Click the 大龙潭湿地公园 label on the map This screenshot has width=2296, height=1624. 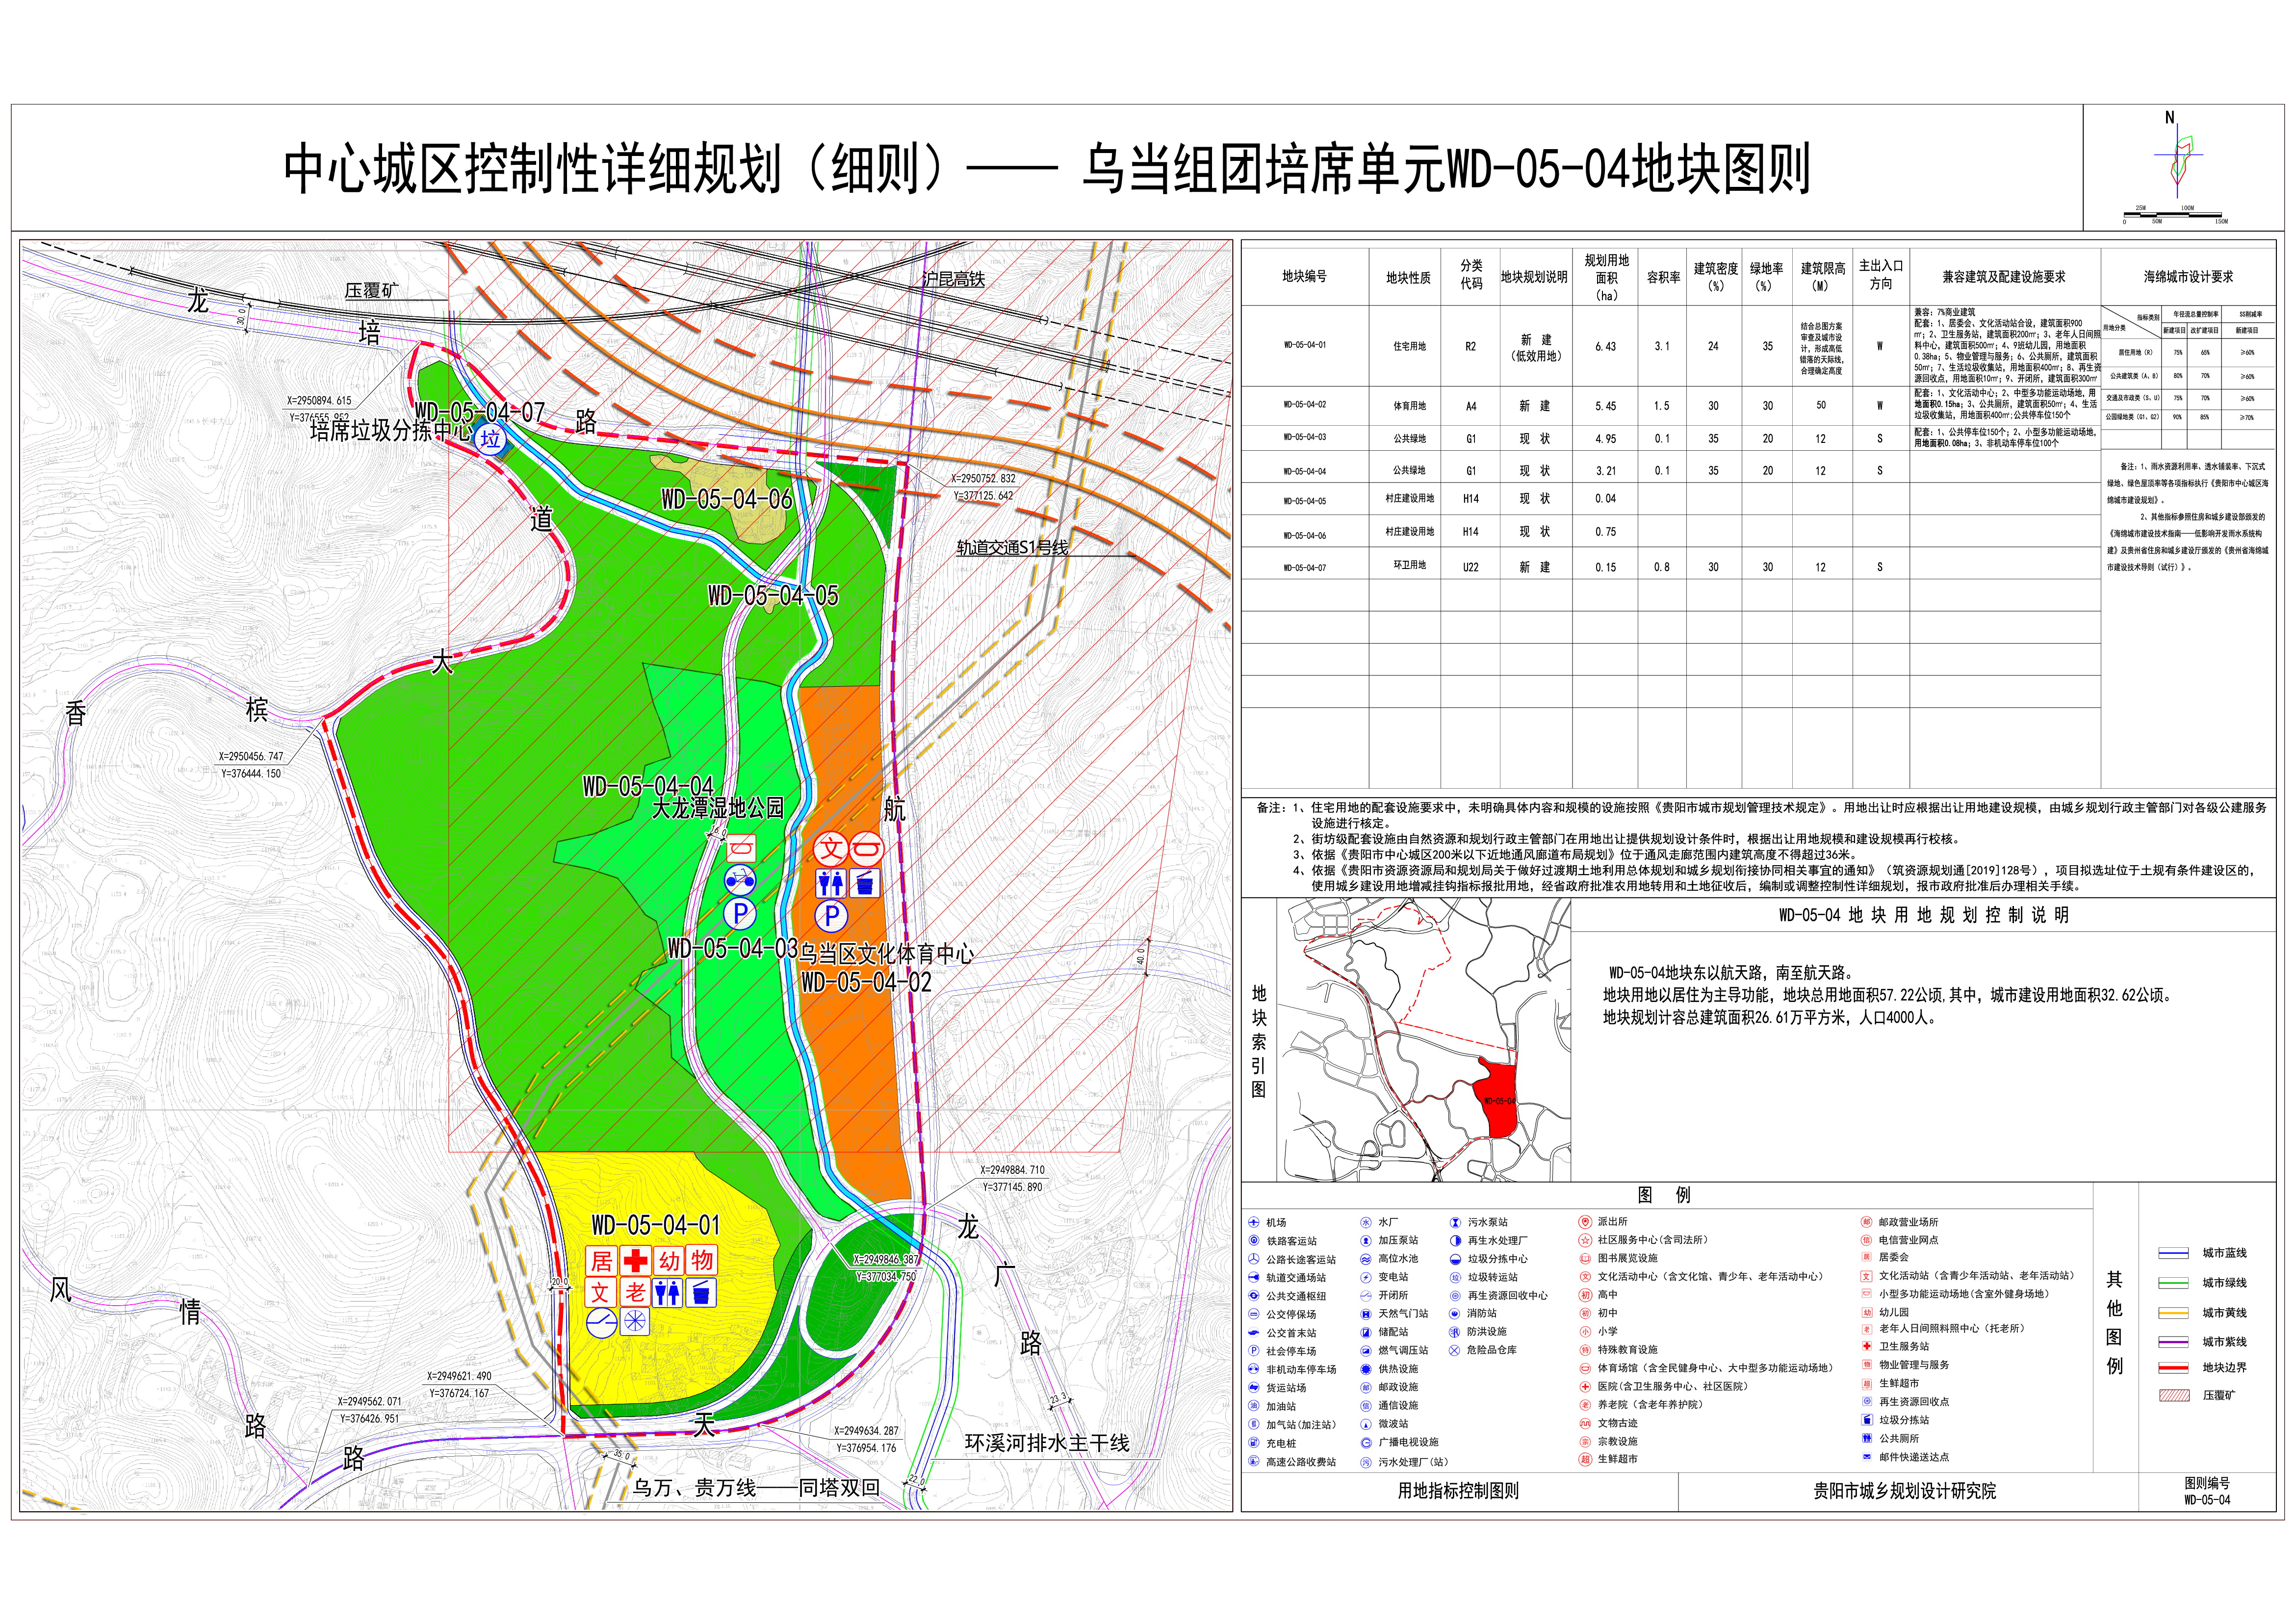(718, 808)
